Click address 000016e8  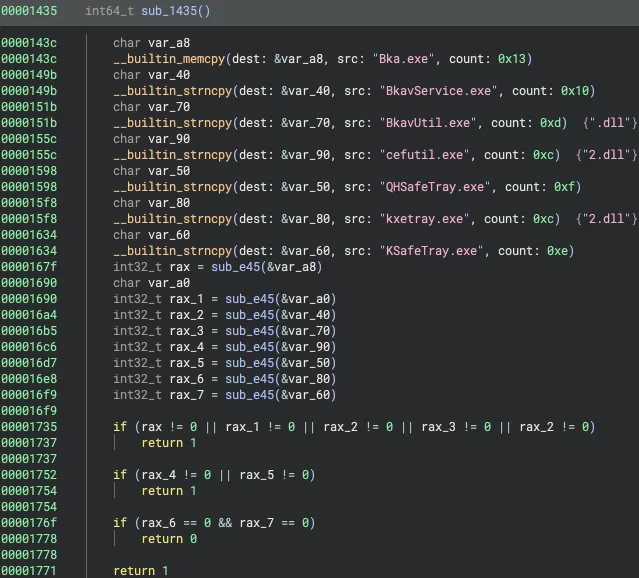[29, 379]
